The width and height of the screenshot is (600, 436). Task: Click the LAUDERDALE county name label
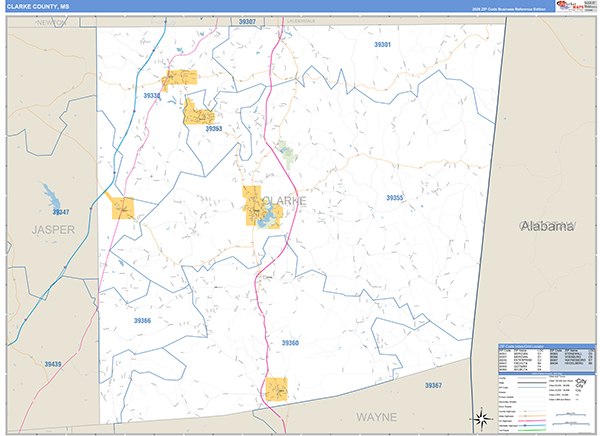(301, 21)
